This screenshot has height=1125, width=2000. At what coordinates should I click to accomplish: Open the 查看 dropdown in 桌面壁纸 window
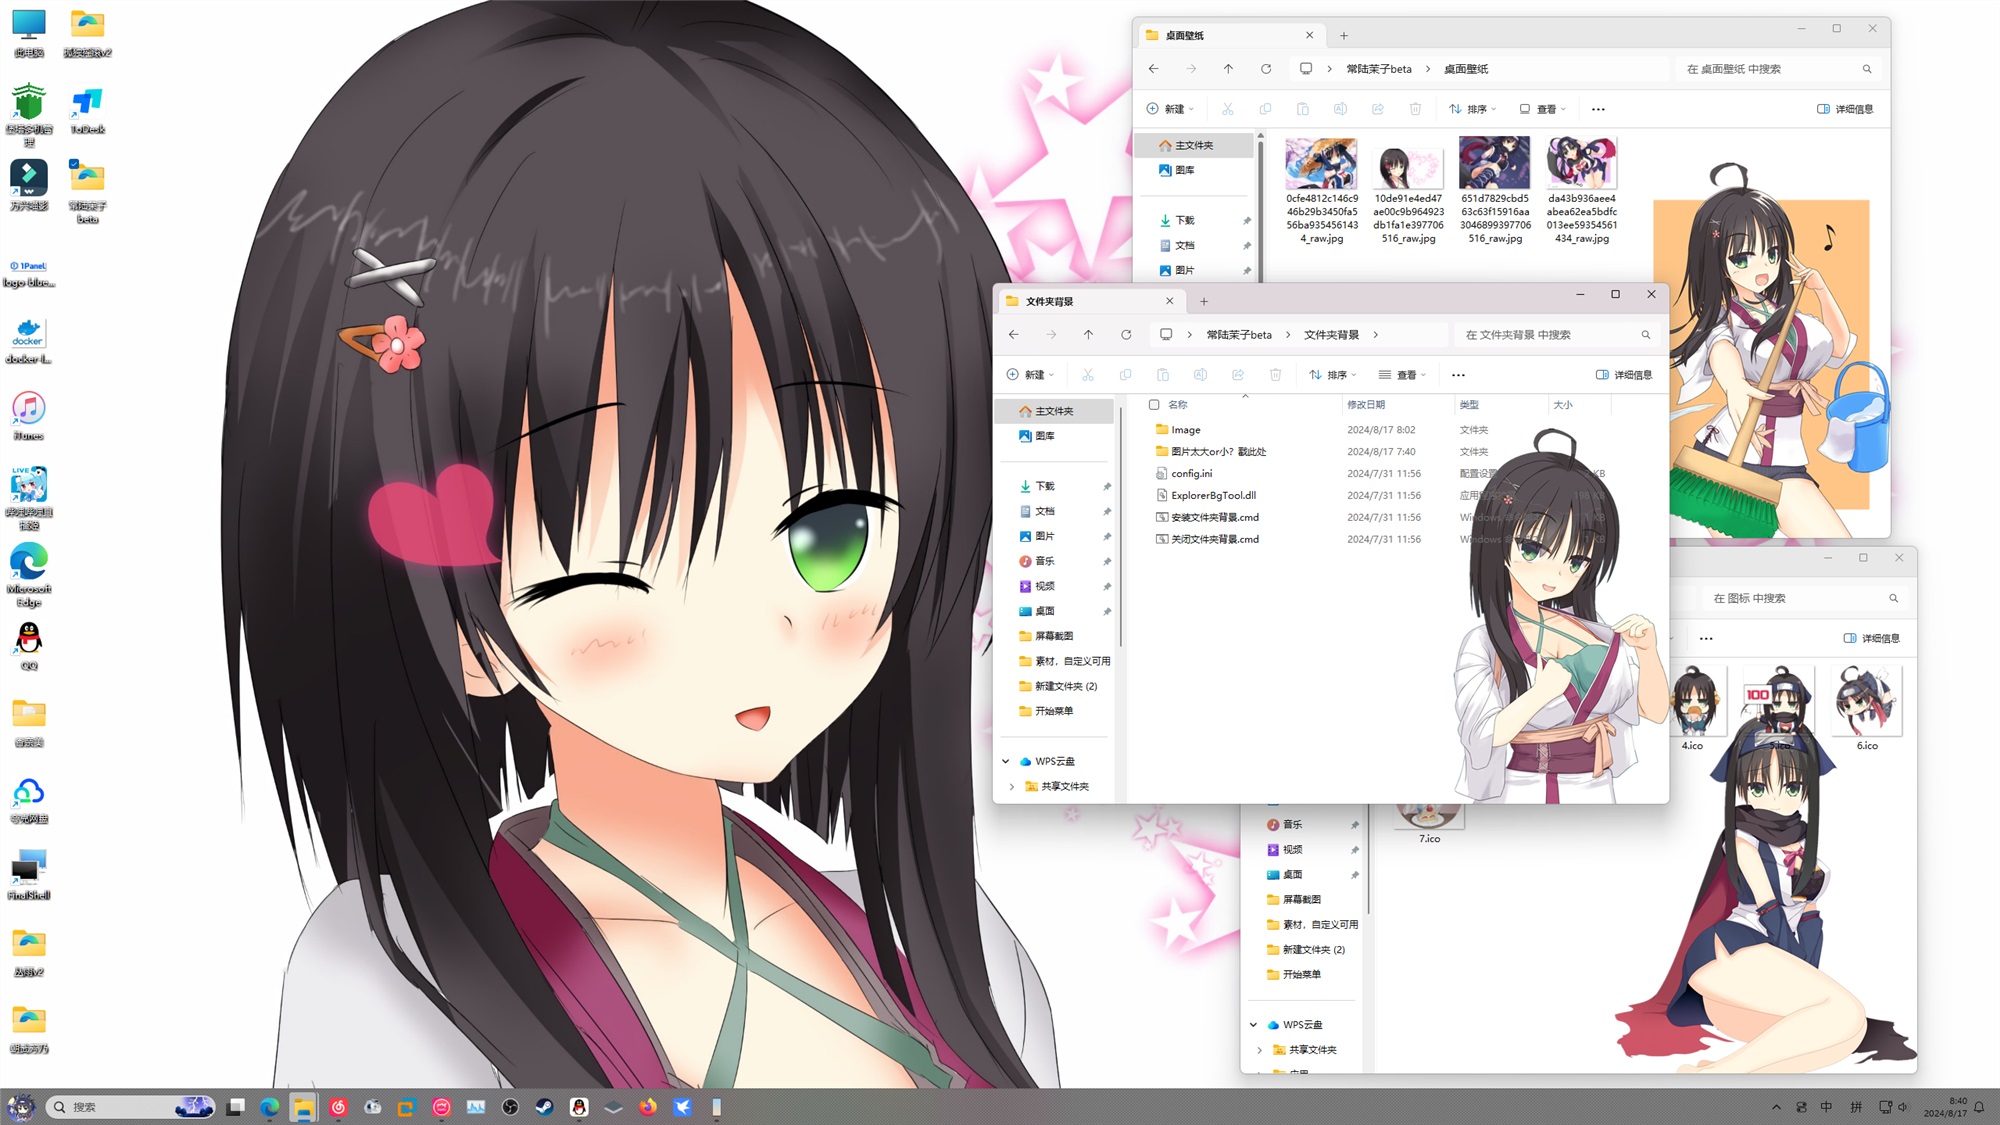coord(1543,109)
